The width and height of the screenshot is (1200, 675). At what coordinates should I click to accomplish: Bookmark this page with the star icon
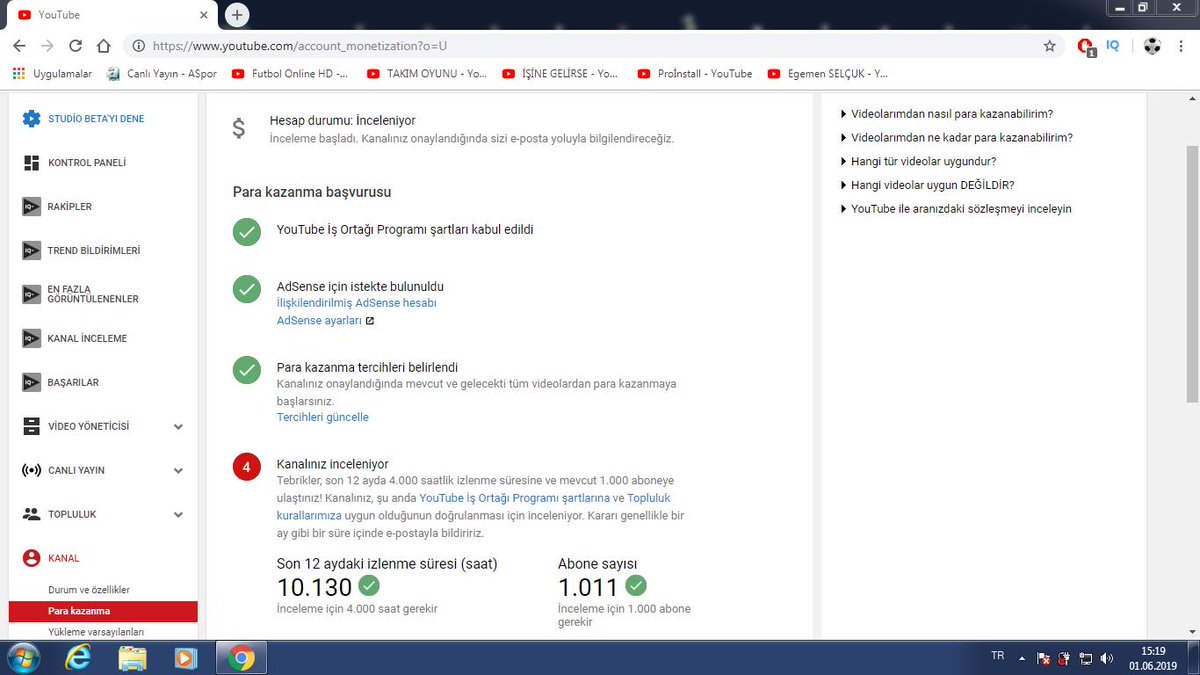coord(1049,46)
